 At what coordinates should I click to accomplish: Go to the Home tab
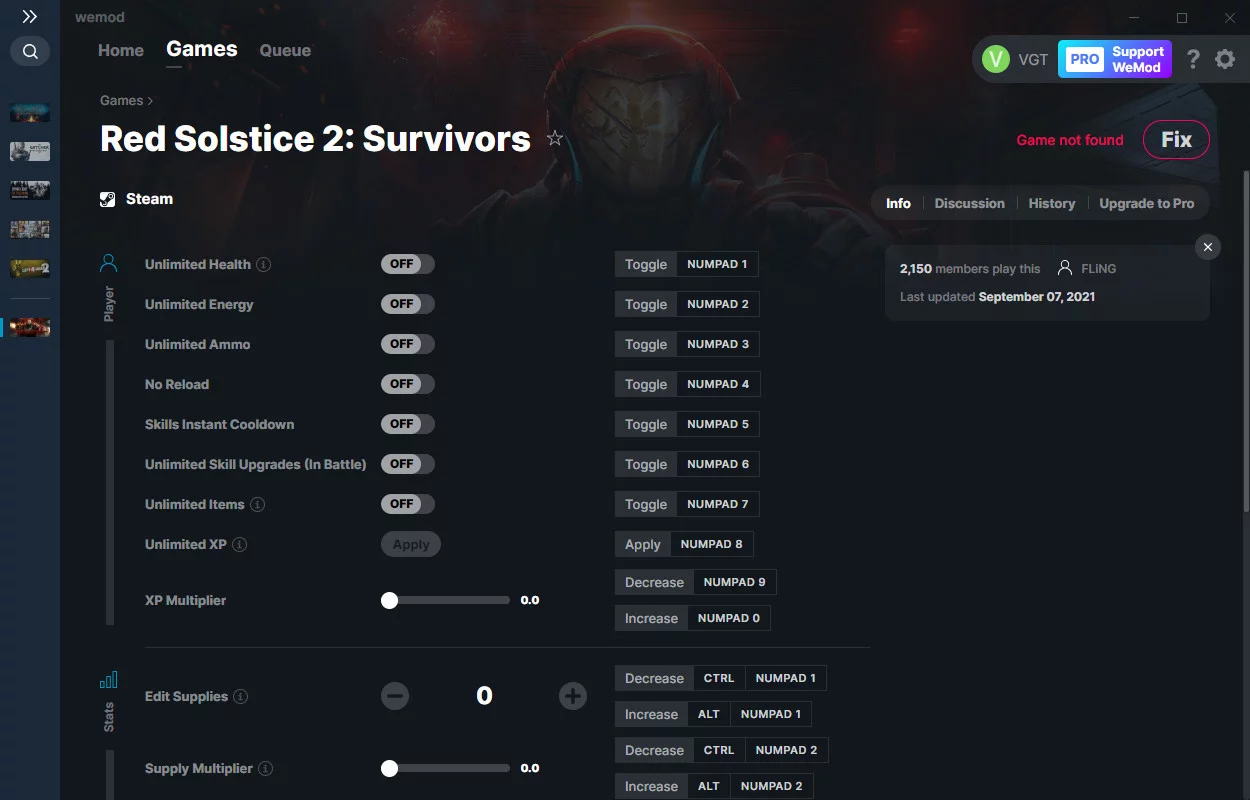[x=121, y=50]
